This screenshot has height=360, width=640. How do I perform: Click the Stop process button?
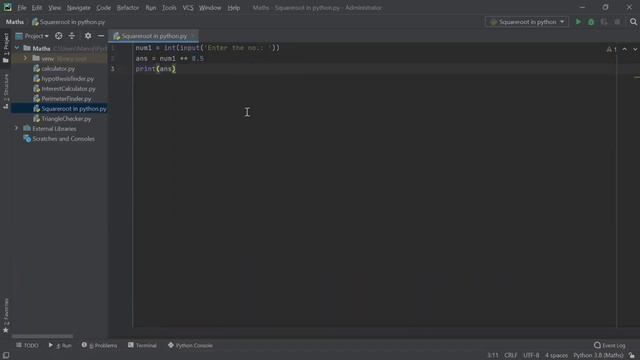pyautogui.click(x=617, y=22)
